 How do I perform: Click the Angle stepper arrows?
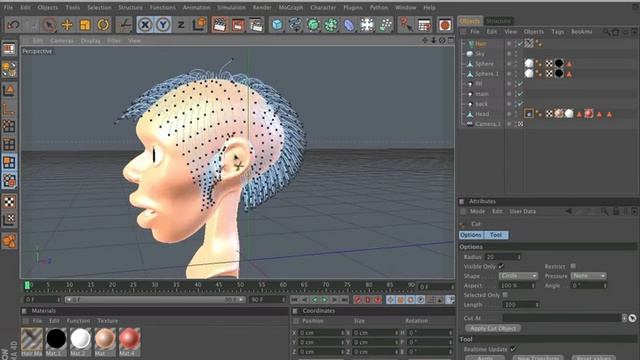pyautogui.click(x=605, y=286)
